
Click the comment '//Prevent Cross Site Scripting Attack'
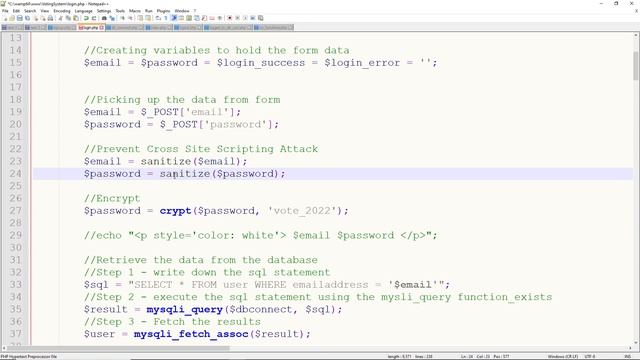(201, 149)
